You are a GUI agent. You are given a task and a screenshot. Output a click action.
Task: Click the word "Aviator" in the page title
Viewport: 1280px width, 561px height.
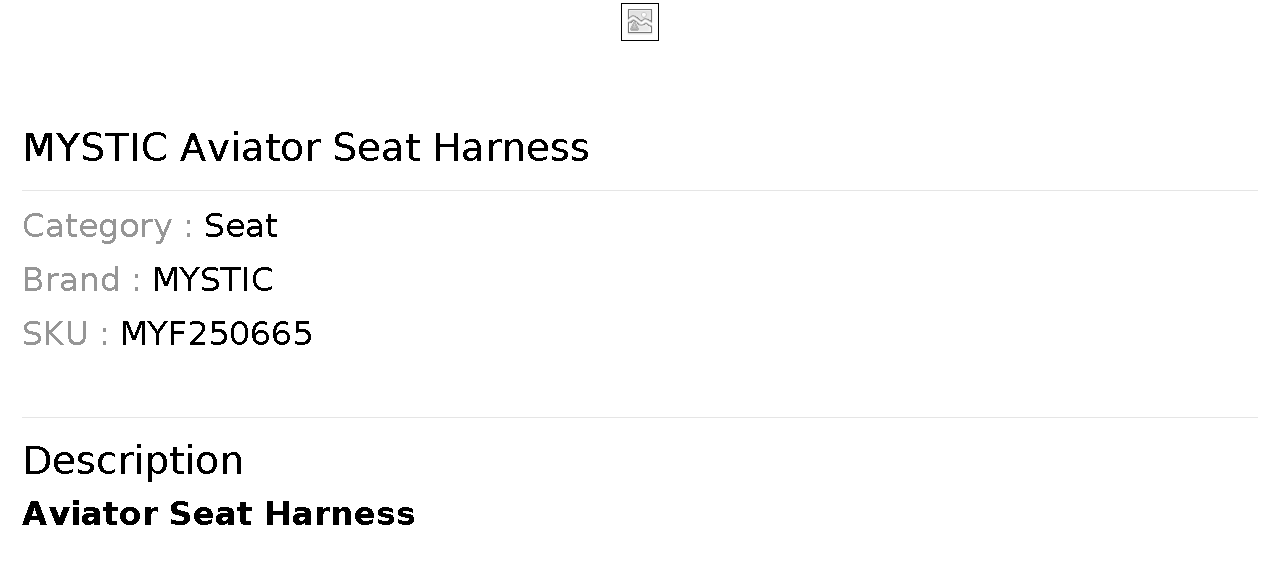pos(251,148)
